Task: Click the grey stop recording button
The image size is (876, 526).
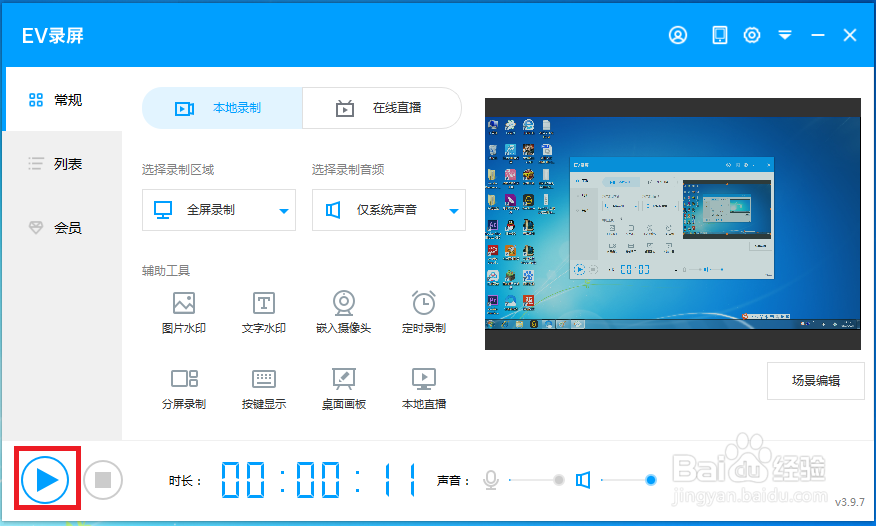Action: tap(103, 480)
